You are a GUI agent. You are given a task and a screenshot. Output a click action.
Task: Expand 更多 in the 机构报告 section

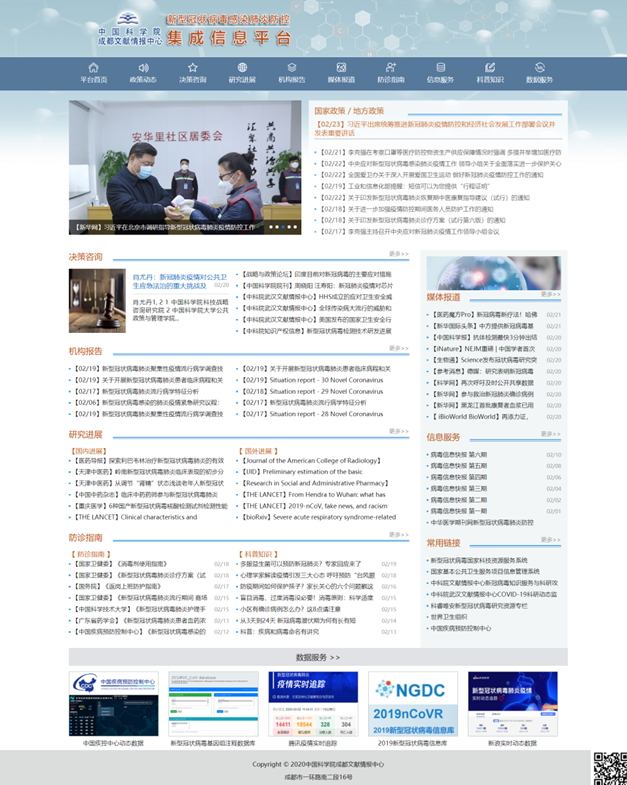[x=399, y=350]
